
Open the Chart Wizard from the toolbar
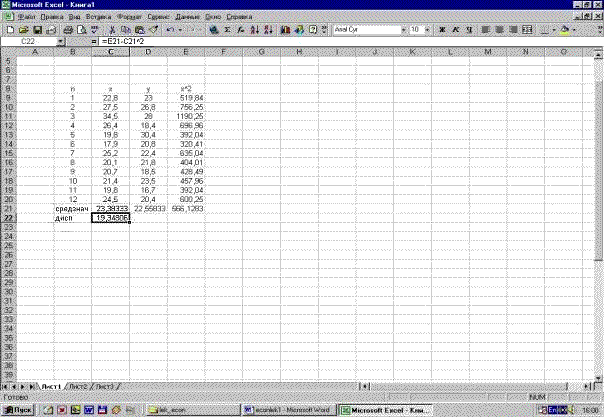click(x=286, y=31)
